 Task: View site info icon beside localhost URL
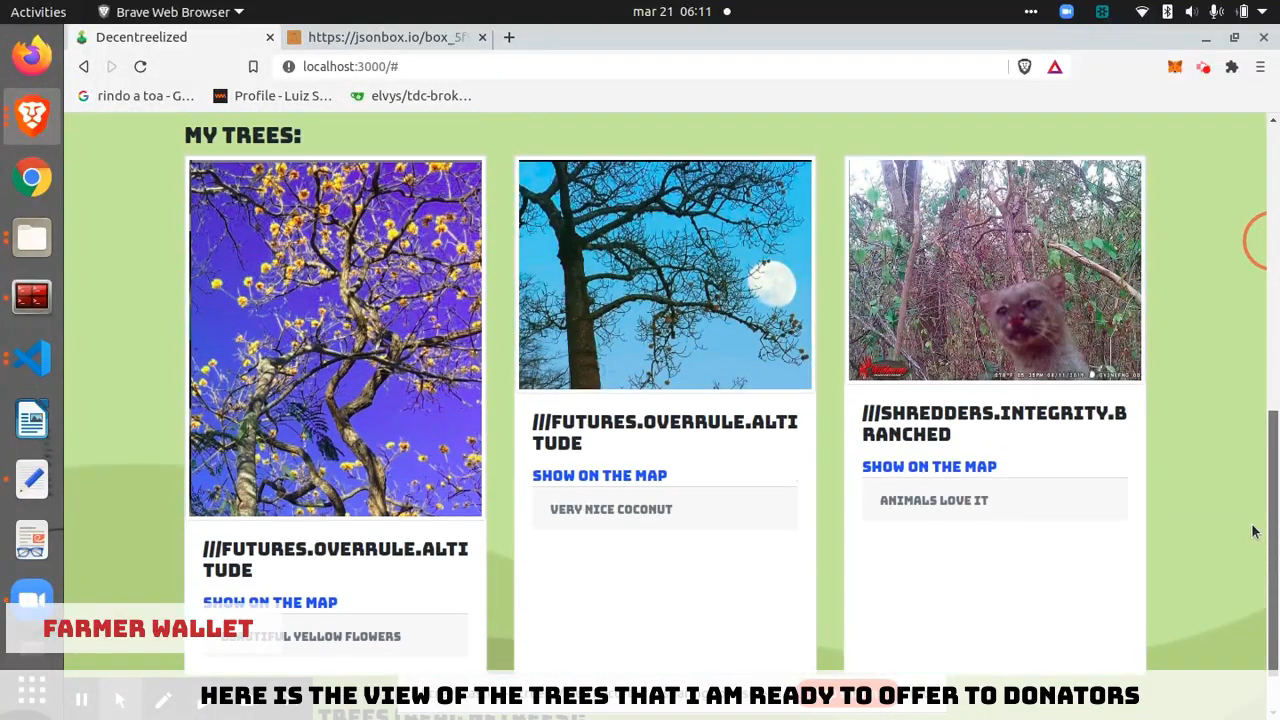(x=289, y=67)
